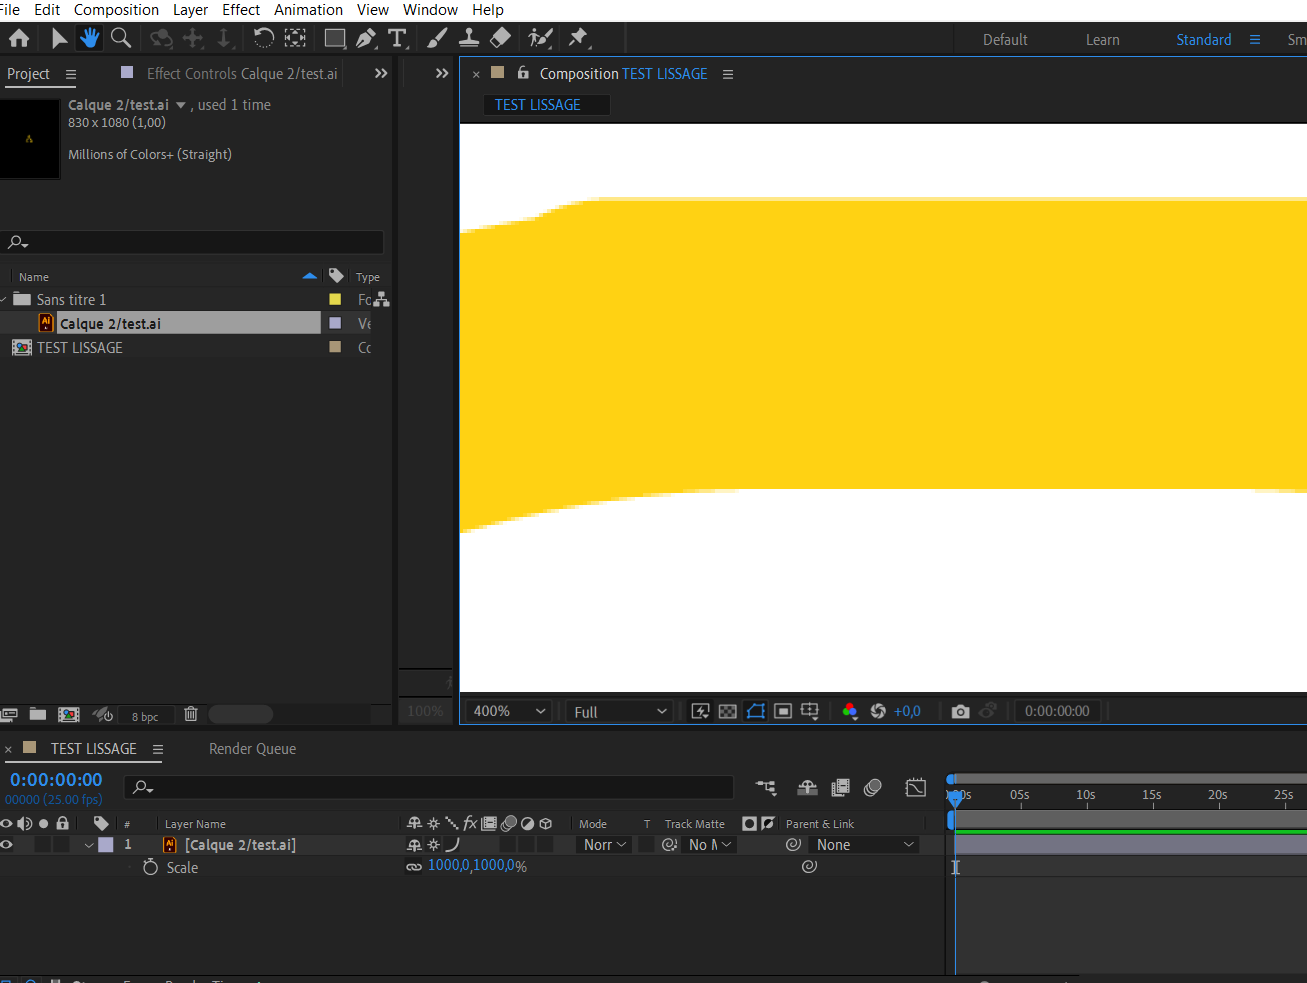Screen dimensions: 1307x983
Task: Click the Home icon in the toolbar
Action: [19, 39]
